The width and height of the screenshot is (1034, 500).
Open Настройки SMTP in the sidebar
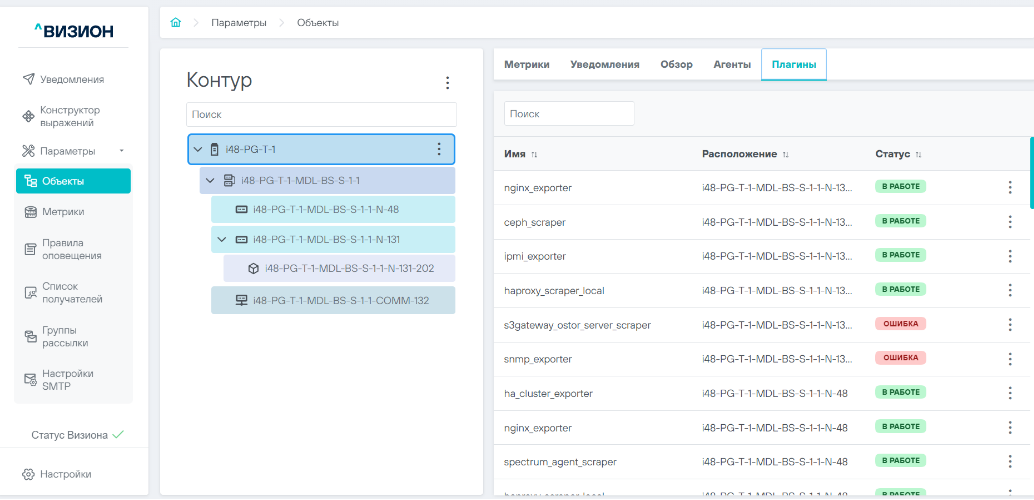click(67, 380)
